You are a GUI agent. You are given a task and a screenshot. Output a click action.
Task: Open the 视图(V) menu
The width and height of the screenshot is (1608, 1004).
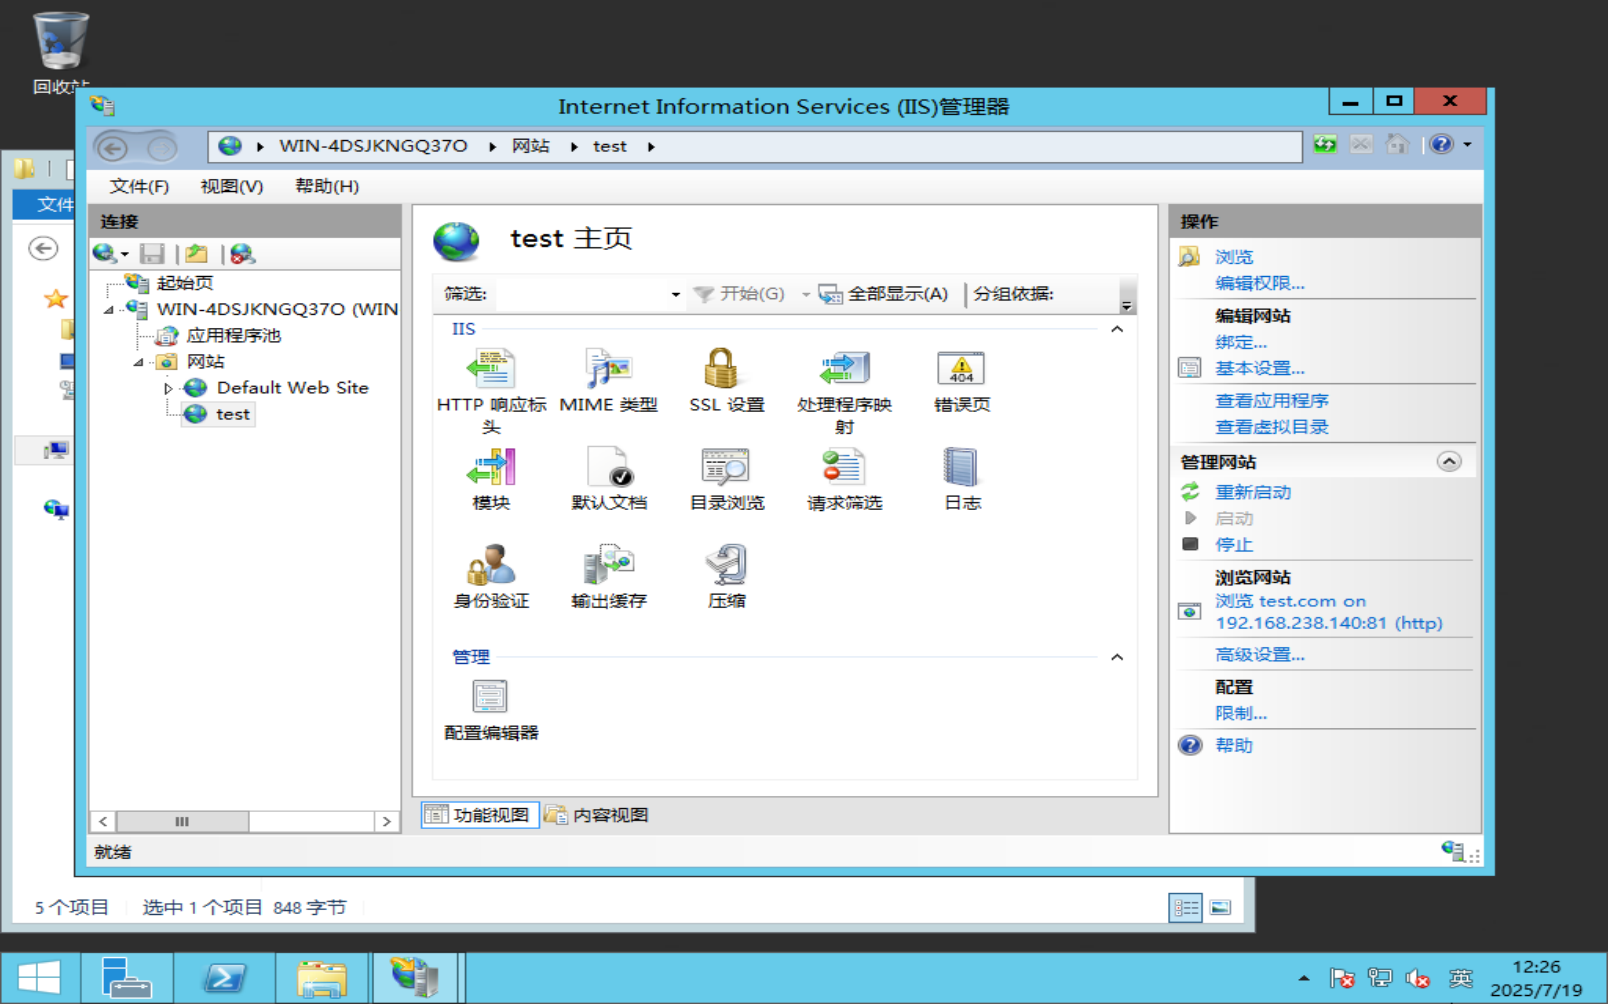point(231,186)
